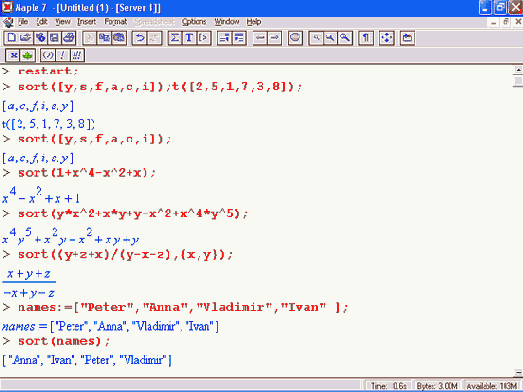Open the Help menu

click(x=254, y=22)
